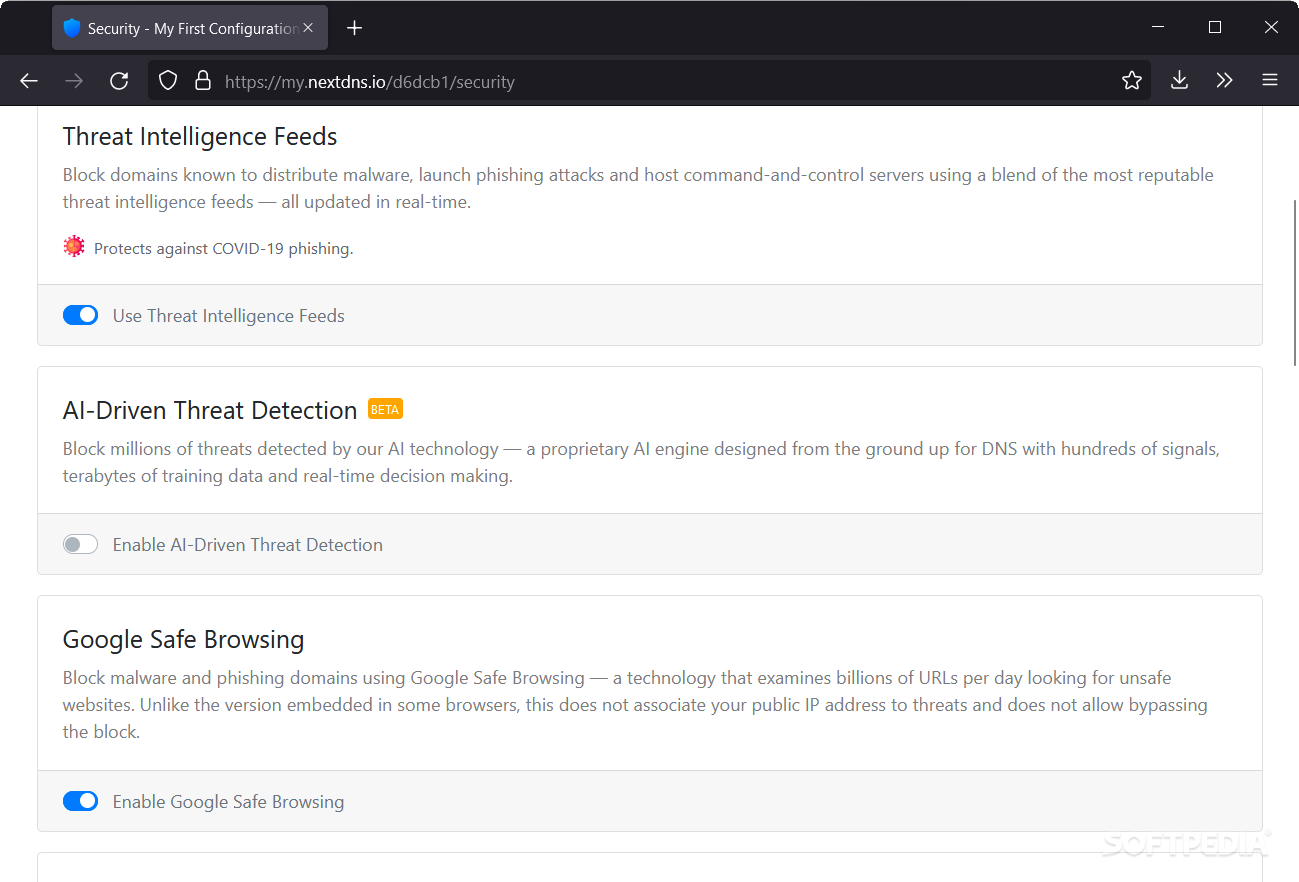This screenshot has height=882, width=1299.
Task: Click the page vertical scrollbar thumb
Action: click(1295, 282)
